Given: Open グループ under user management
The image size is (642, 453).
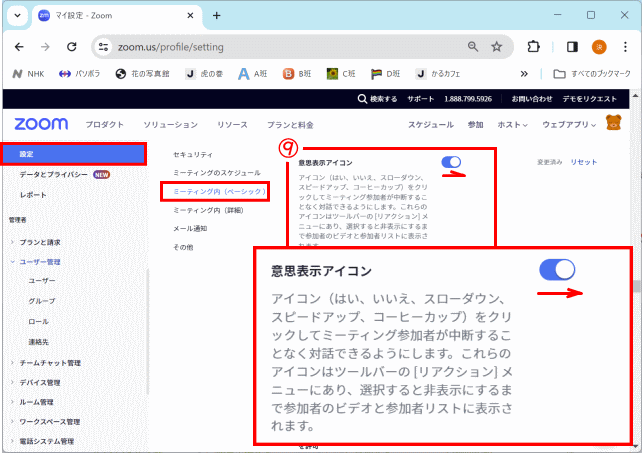Looking at the screenshot, I should 42,301.
